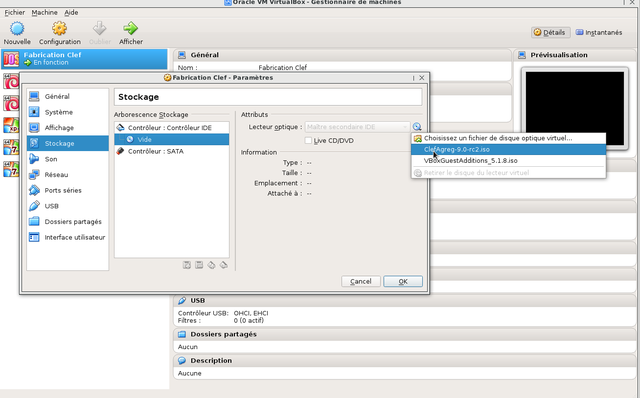Image resolution: width=640 pixels, height=398 pixels.
Task: Click the optical disc chooser icon
Action: click(x=417, y=127)
